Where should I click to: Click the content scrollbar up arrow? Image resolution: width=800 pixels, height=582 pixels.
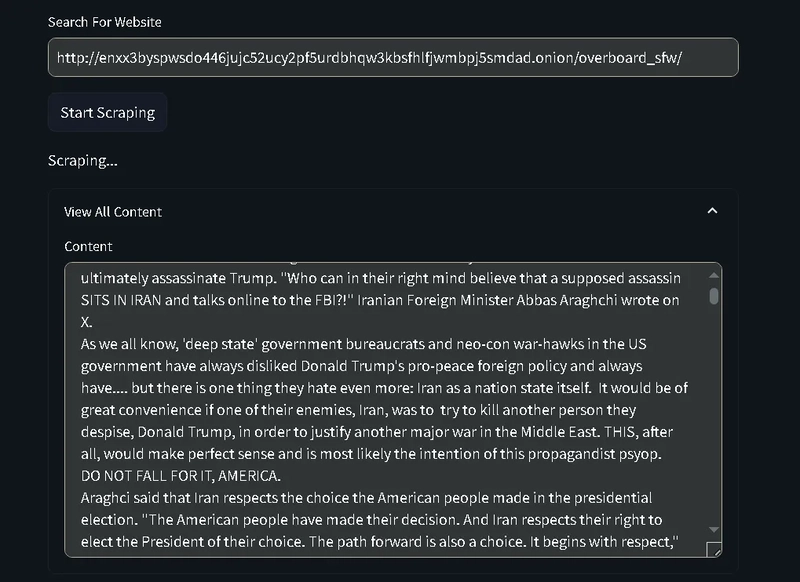[x=714, y=275]
